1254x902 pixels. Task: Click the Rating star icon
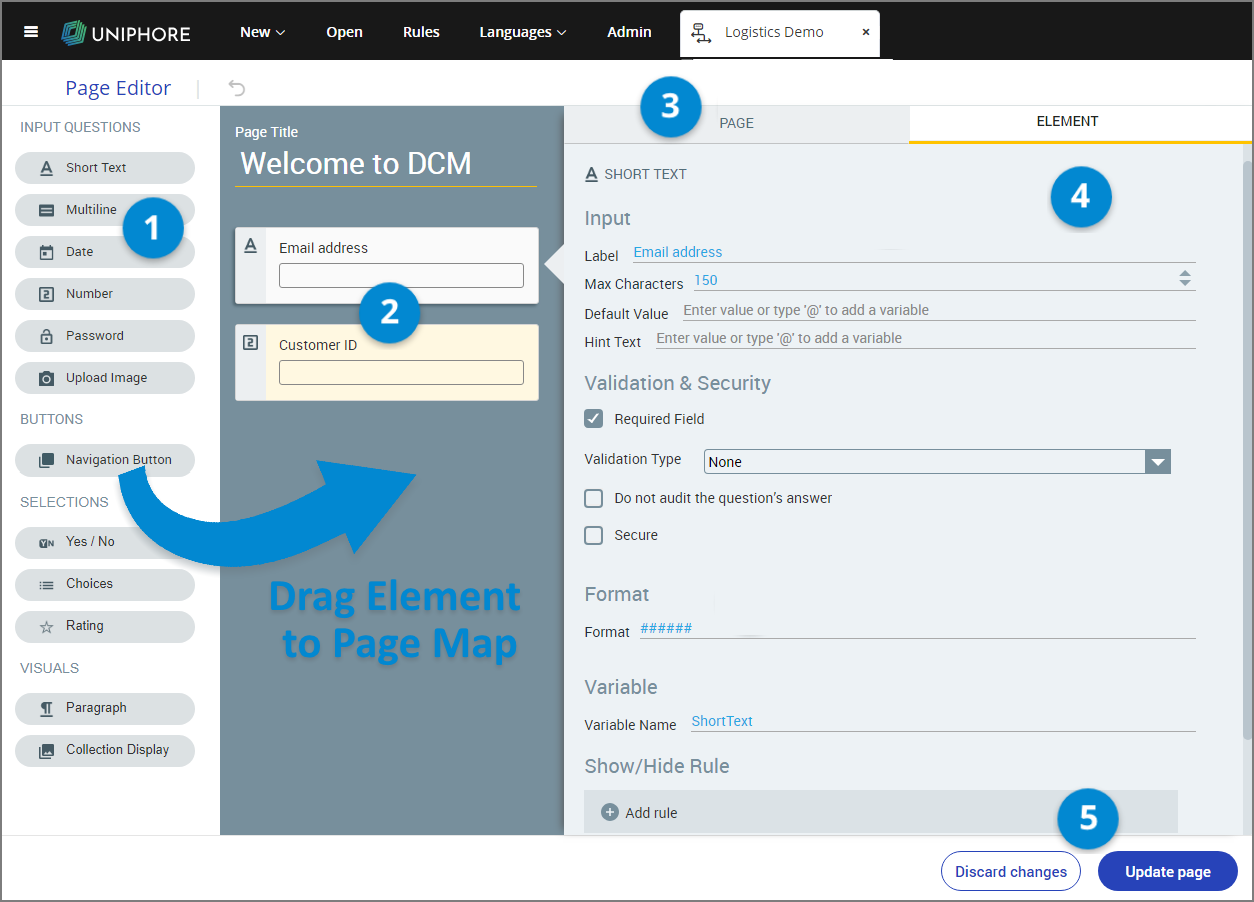coord(46,627)
